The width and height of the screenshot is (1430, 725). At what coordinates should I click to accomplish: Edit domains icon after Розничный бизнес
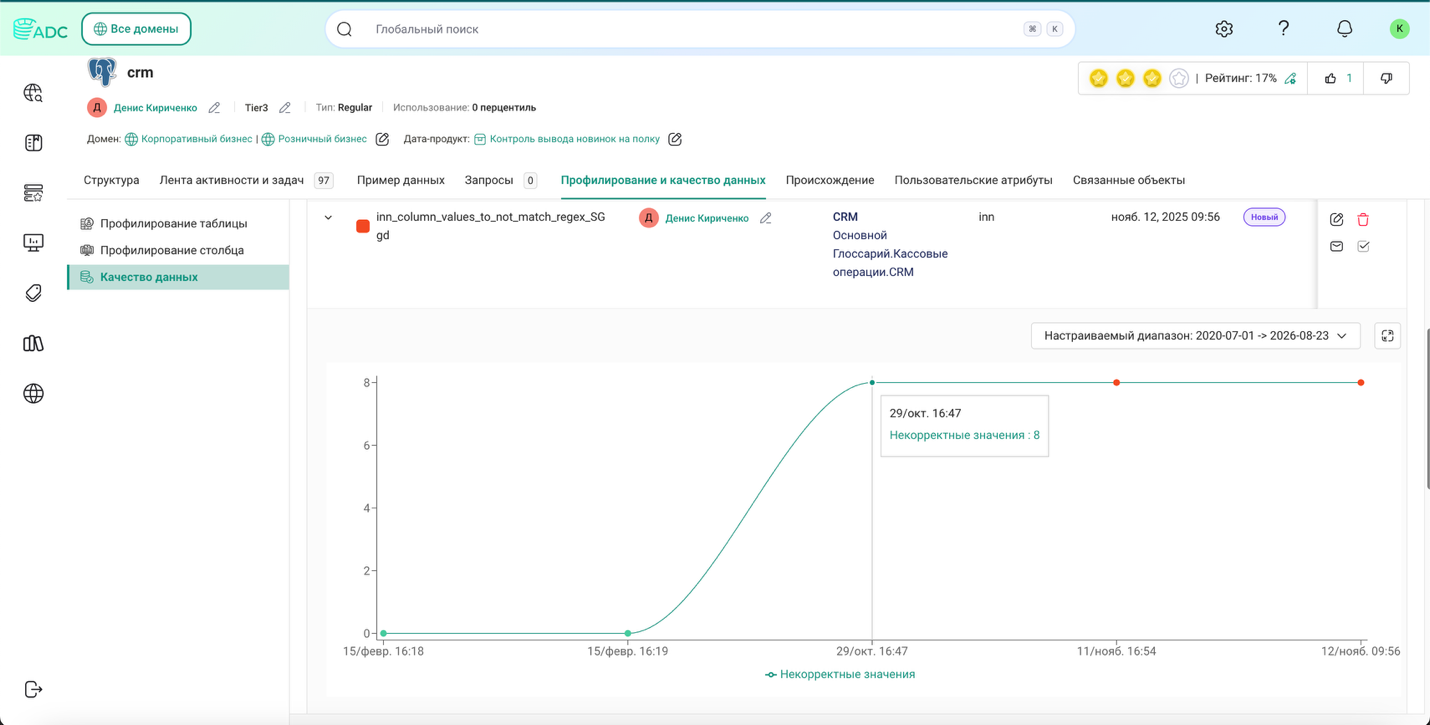pos(382,139)
